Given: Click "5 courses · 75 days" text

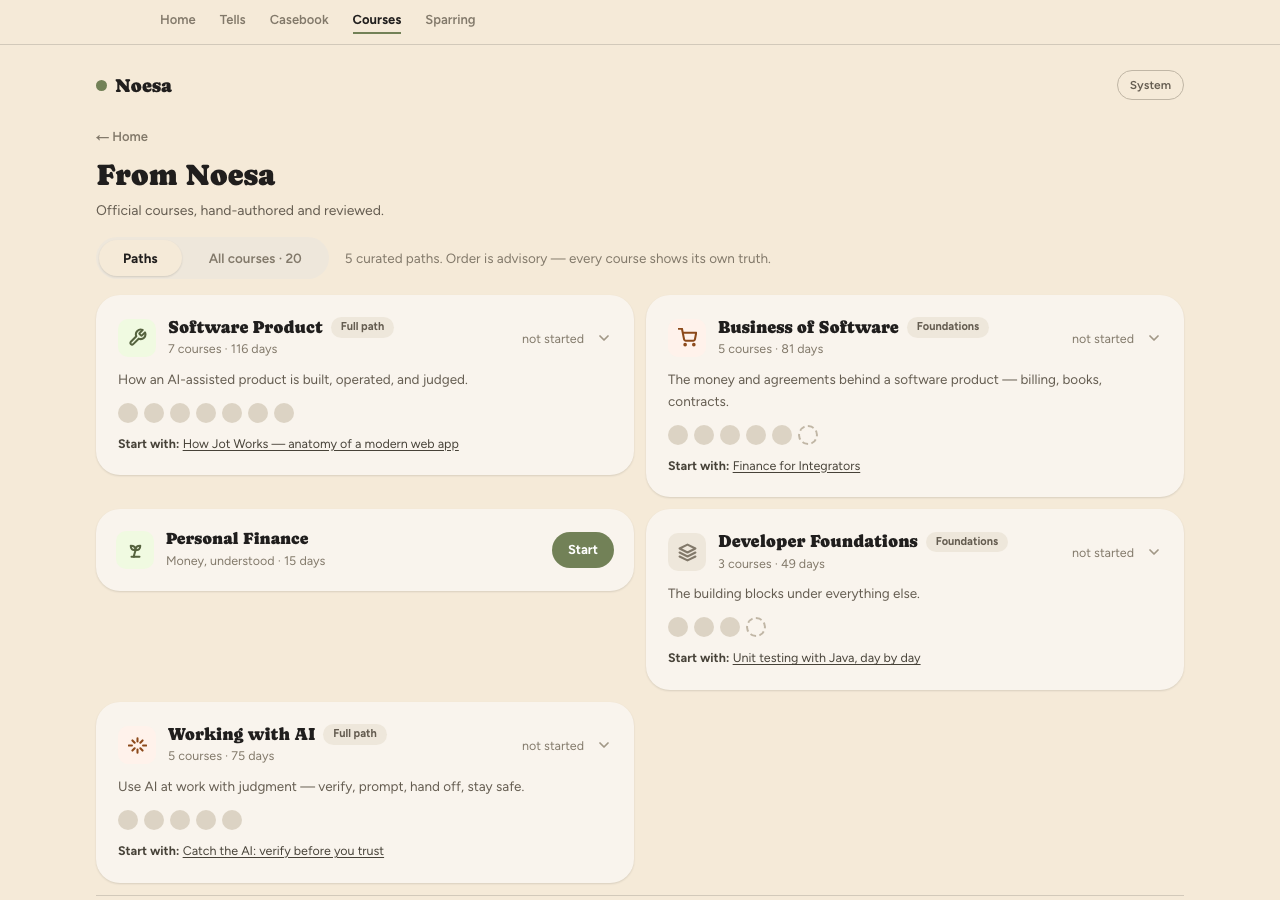Looking at the screenshot, I should pyautogui.click(x=221, y=756).
